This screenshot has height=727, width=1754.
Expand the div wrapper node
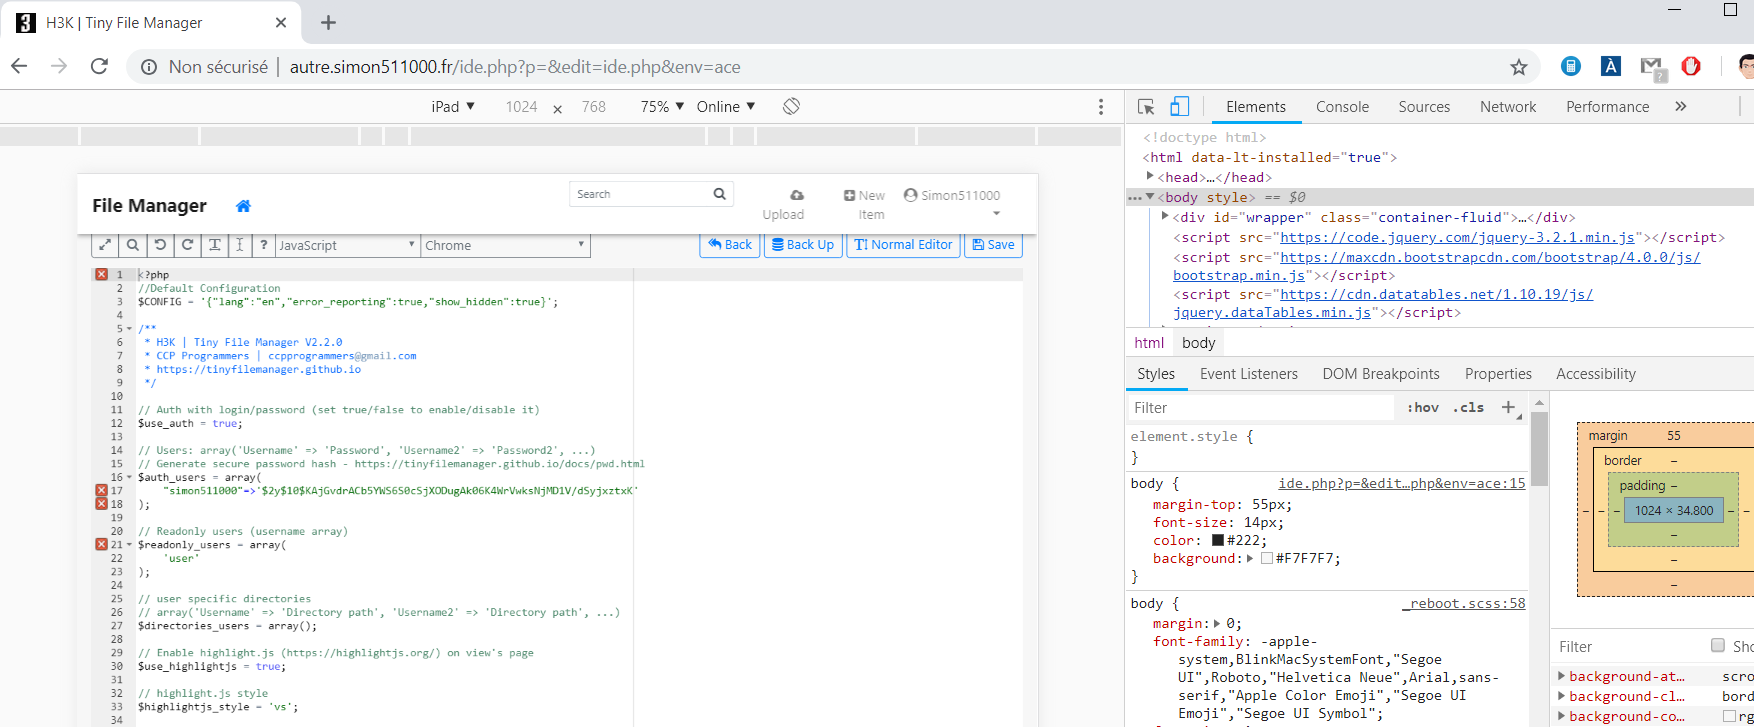1165,216
